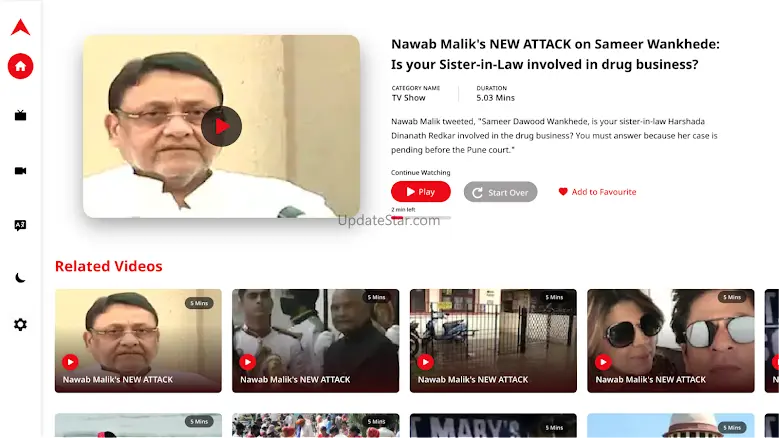This screenshot has width=779, height=438.
Task: Open the Home icon in sidebar
Action: (20, 66)
